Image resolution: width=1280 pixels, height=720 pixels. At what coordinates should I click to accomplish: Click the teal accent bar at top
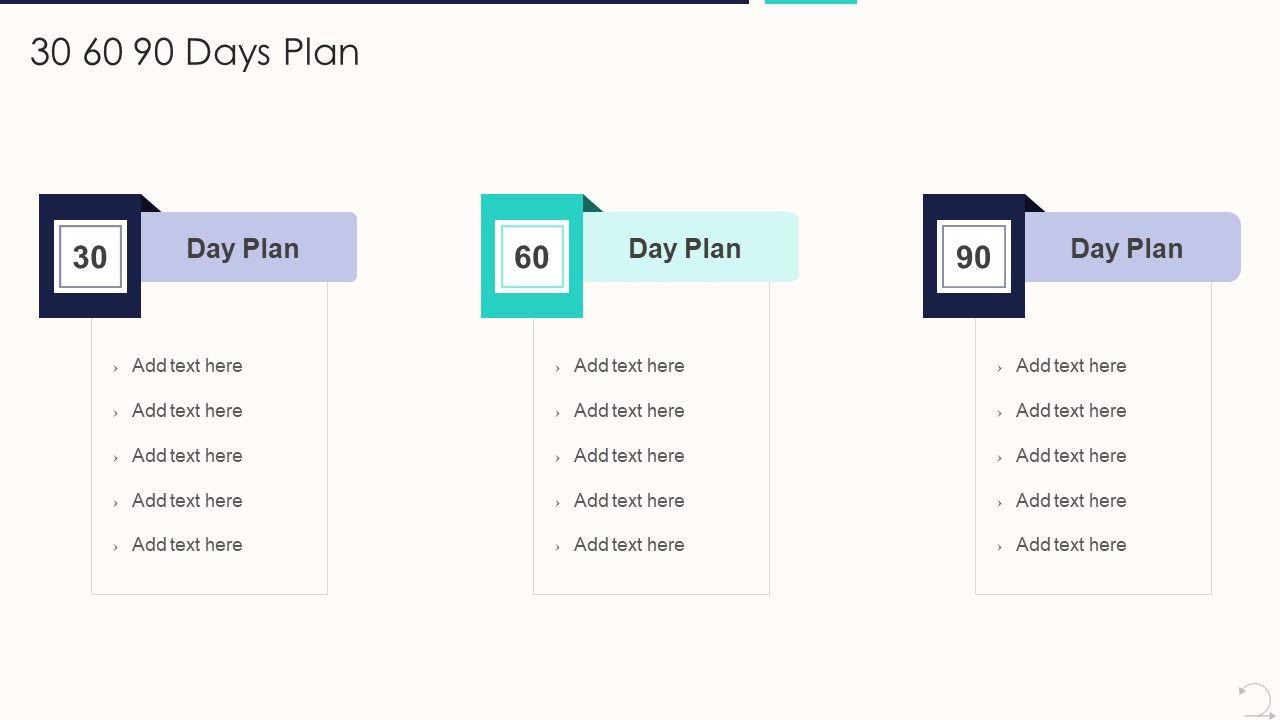(x=811, y=2)
